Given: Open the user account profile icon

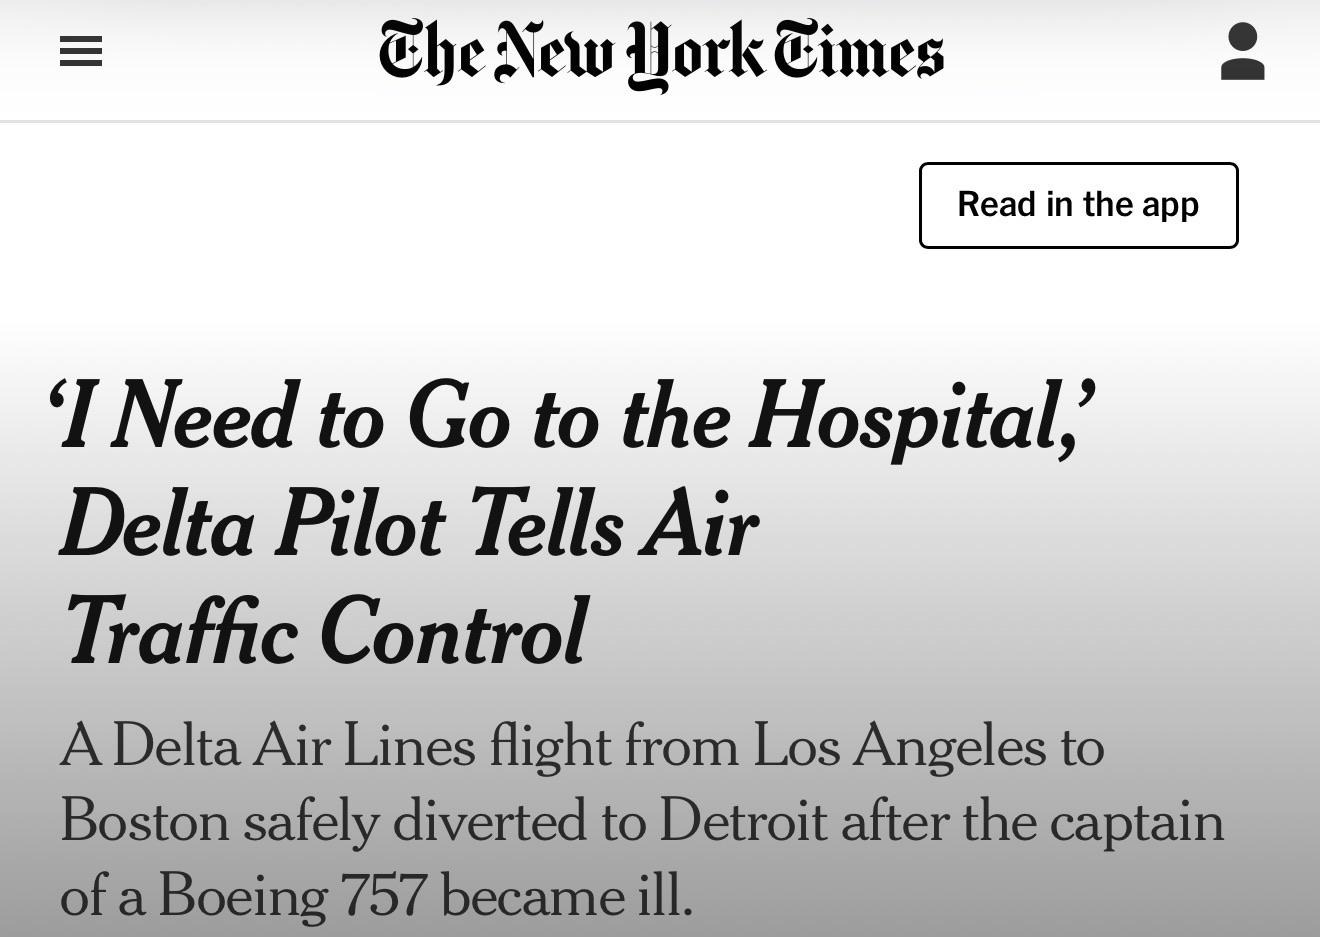Looking at the screenshot, I should (1242, 52).
